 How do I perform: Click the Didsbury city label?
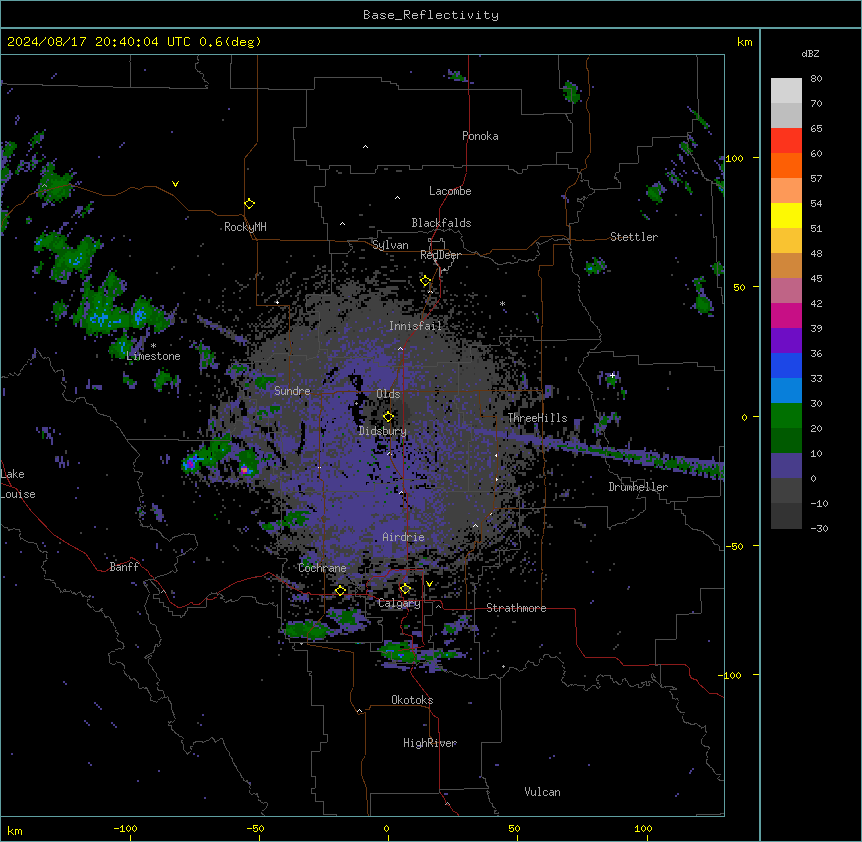pos(383,431)
